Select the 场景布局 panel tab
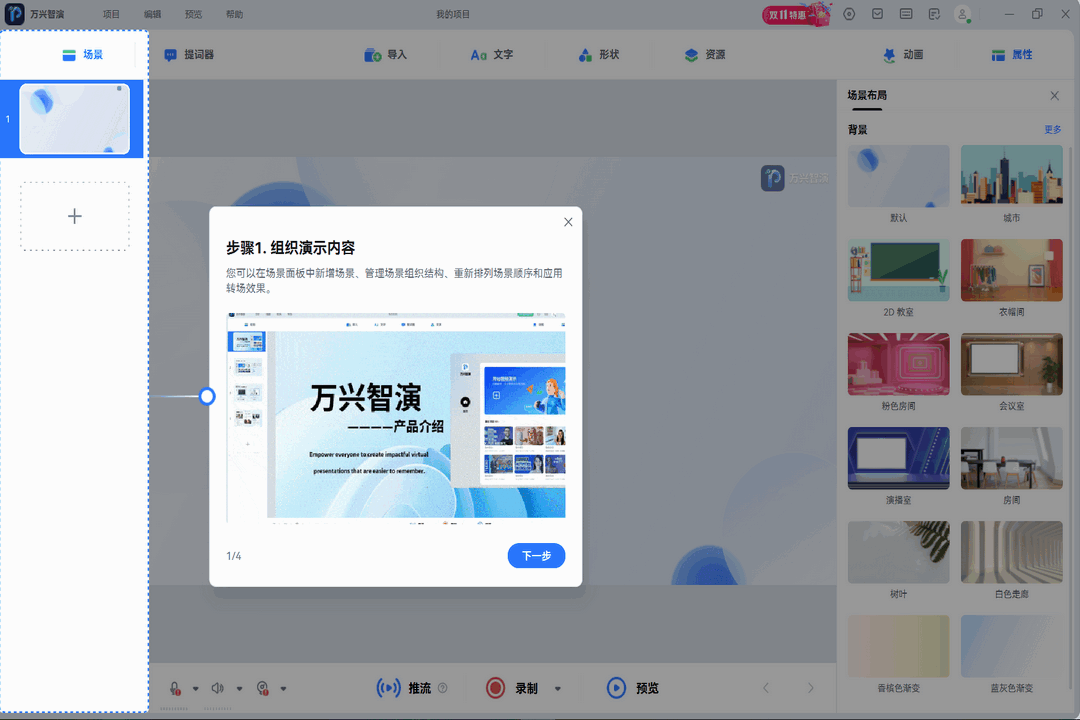 [x=867, y=96]
